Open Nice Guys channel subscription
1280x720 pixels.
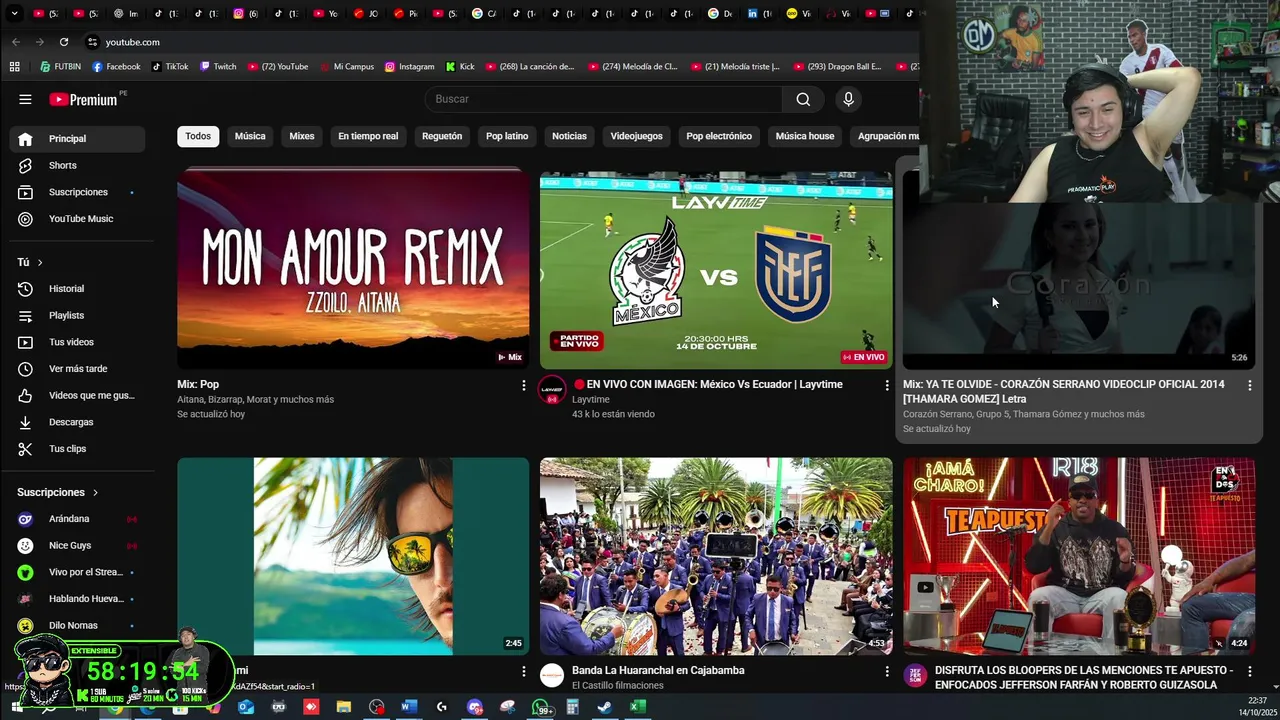(x=78, y=546)
